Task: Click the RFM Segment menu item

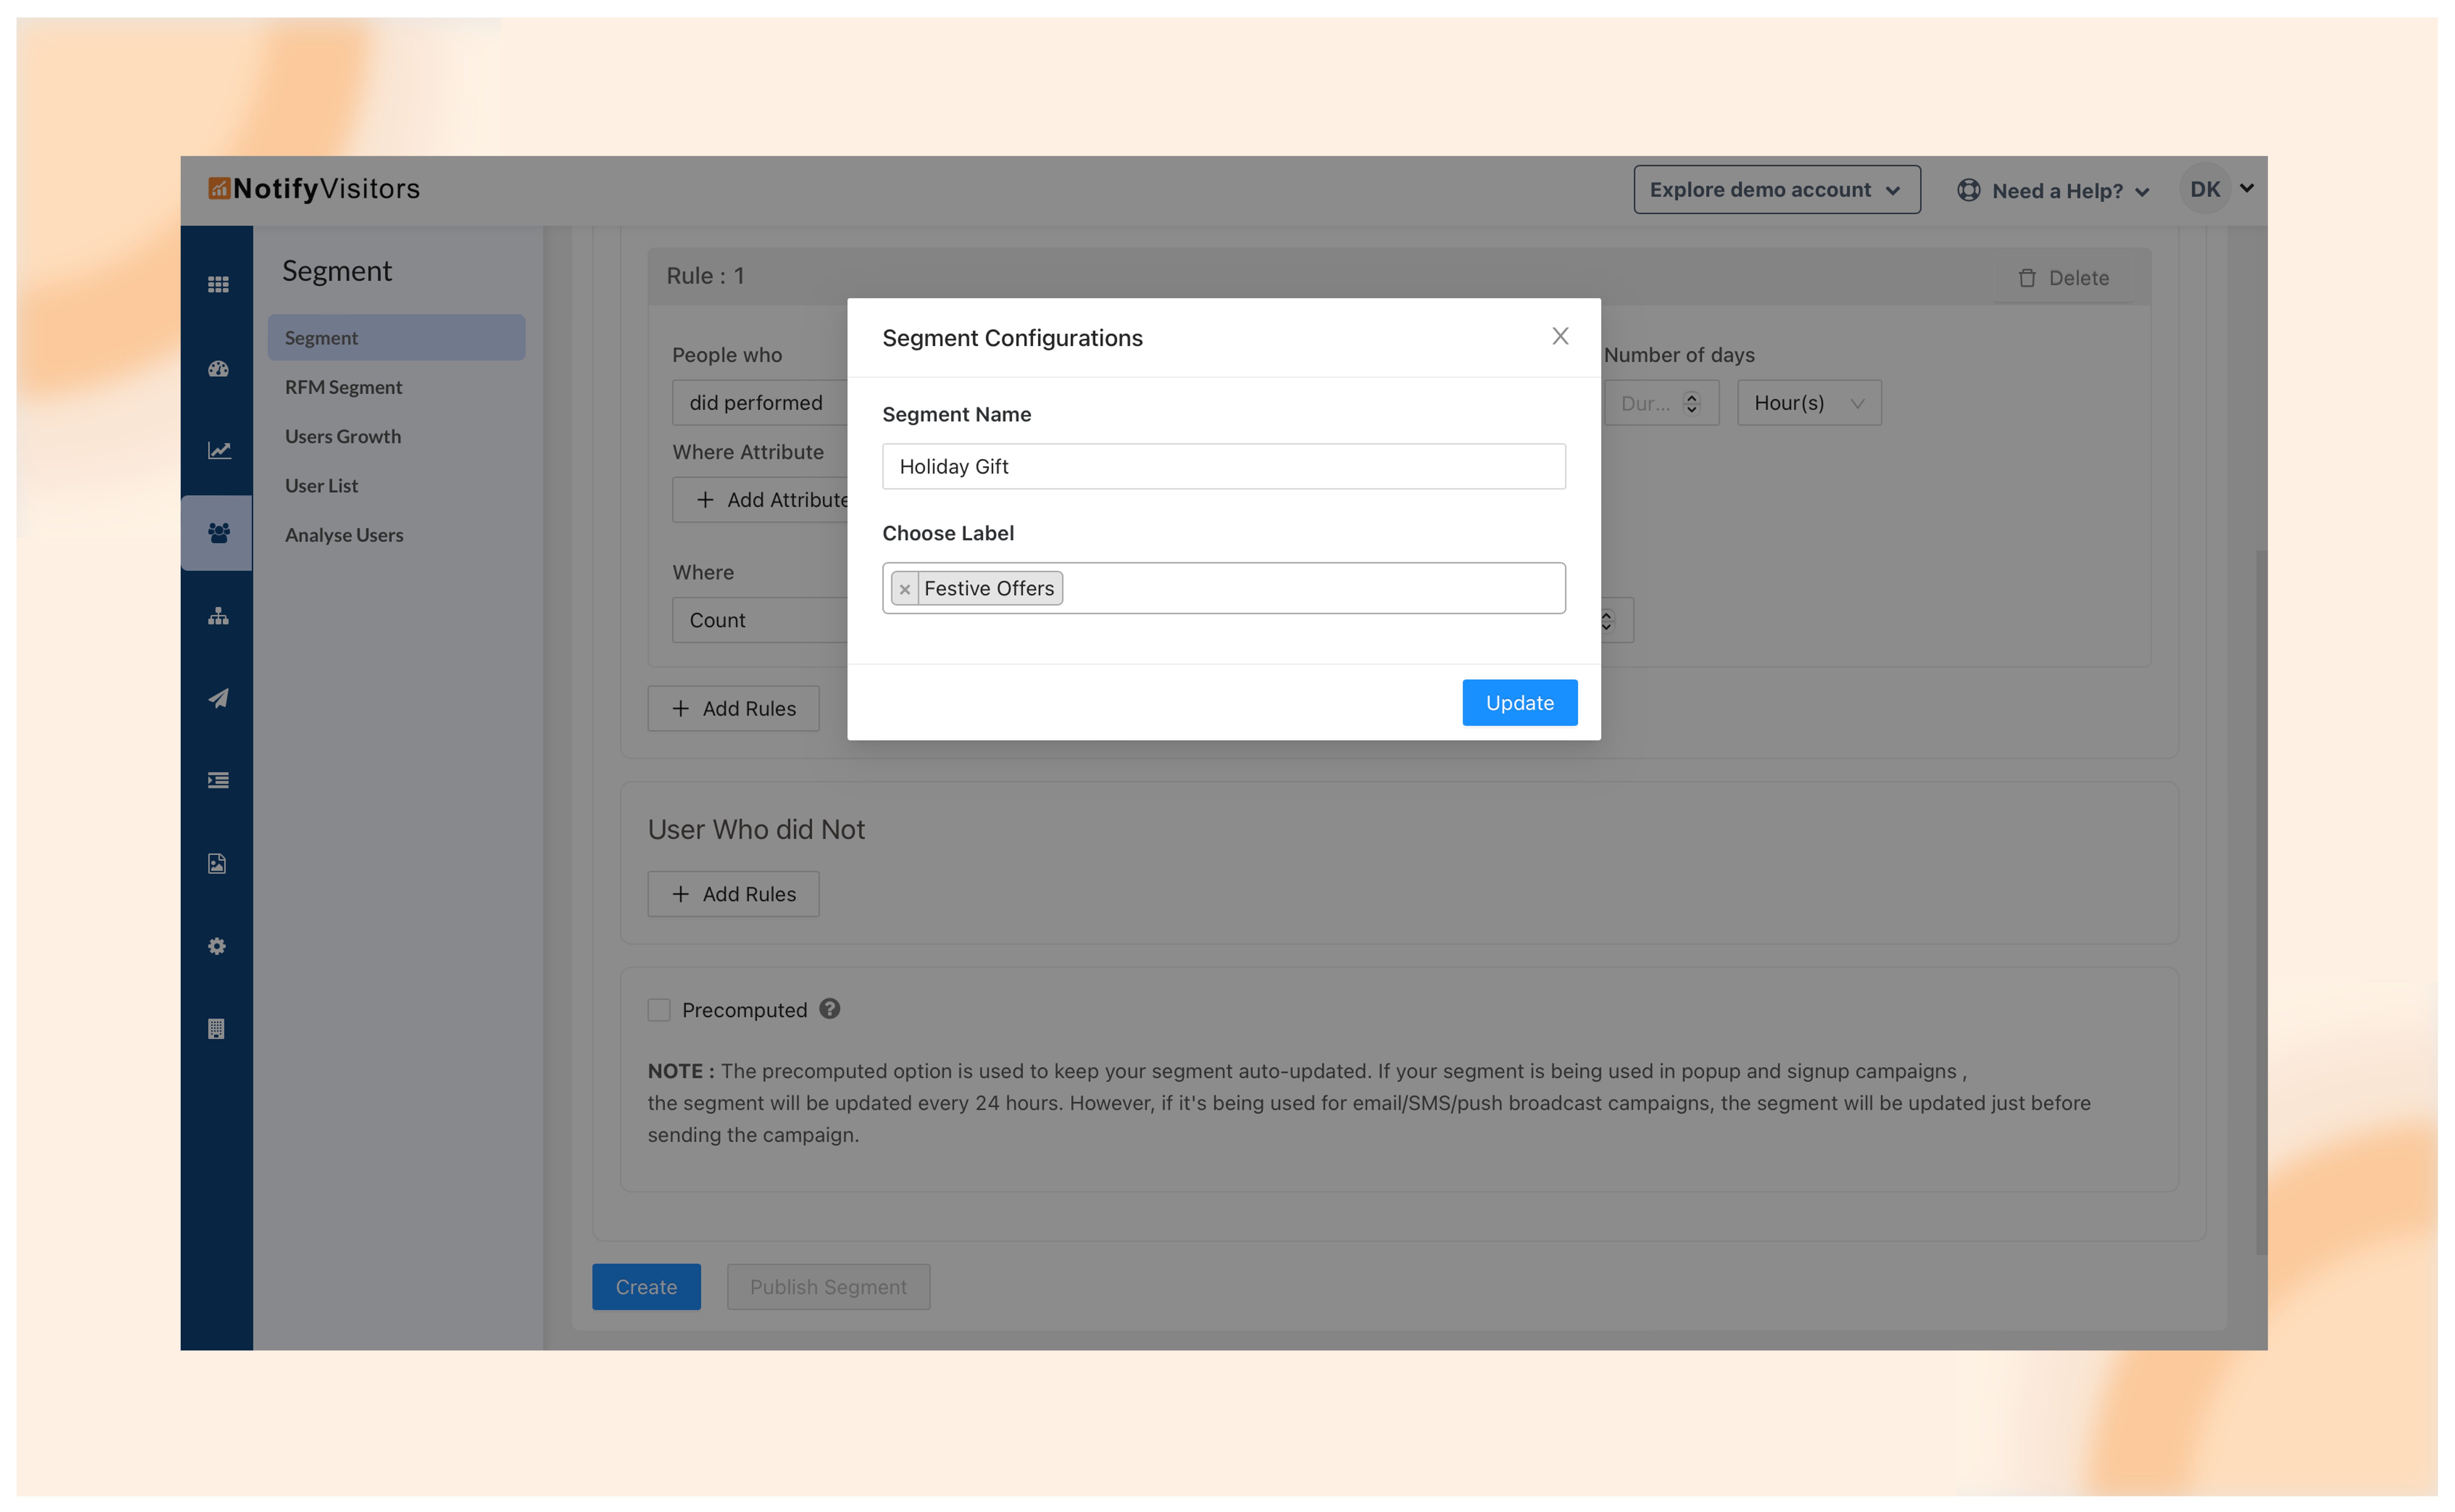Action: pos(344,386)
